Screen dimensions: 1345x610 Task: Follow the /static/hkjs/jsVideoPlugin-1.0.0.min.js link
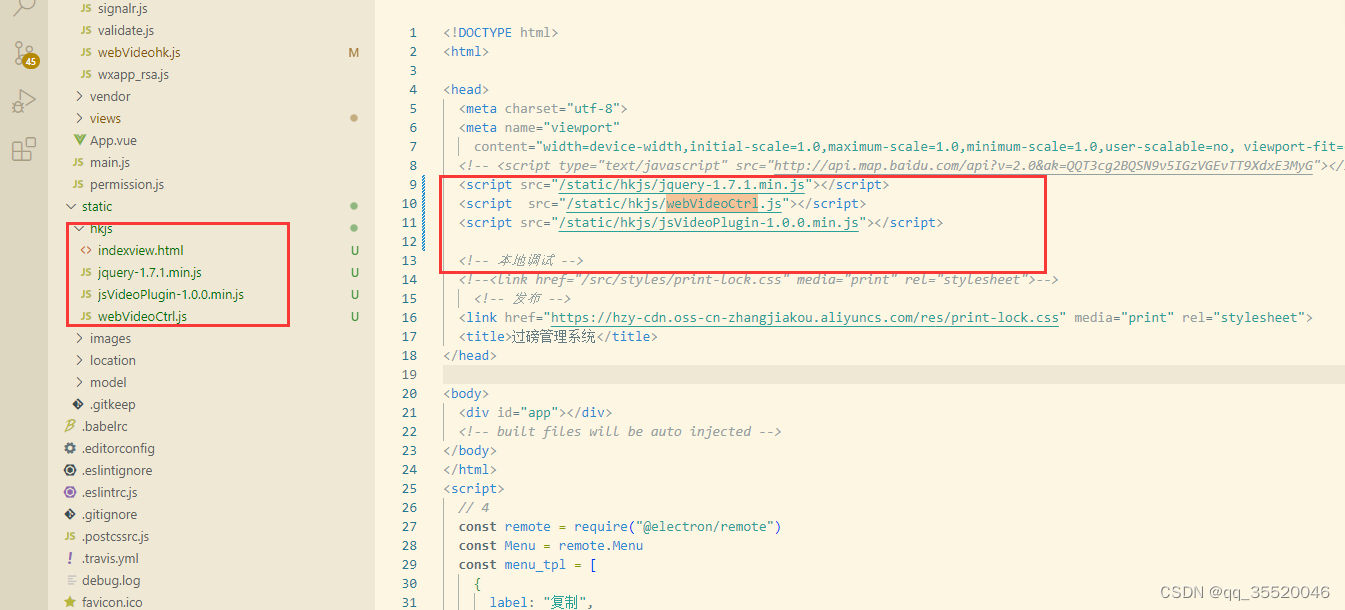[709, 222]
